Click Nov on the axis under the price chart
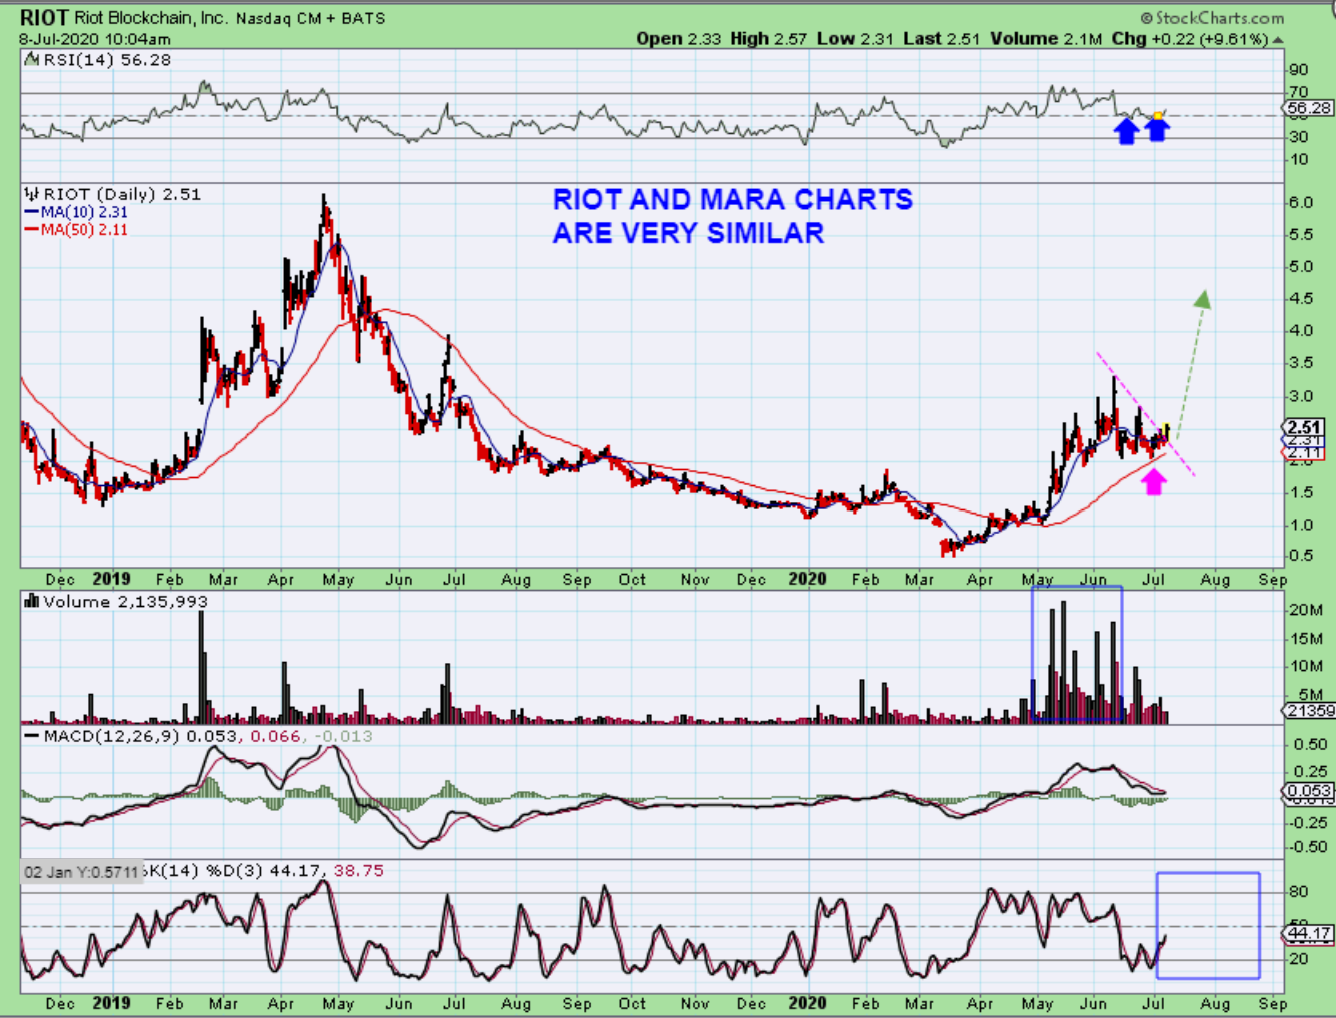1336x1018 pixels. (x=695, y=580)
